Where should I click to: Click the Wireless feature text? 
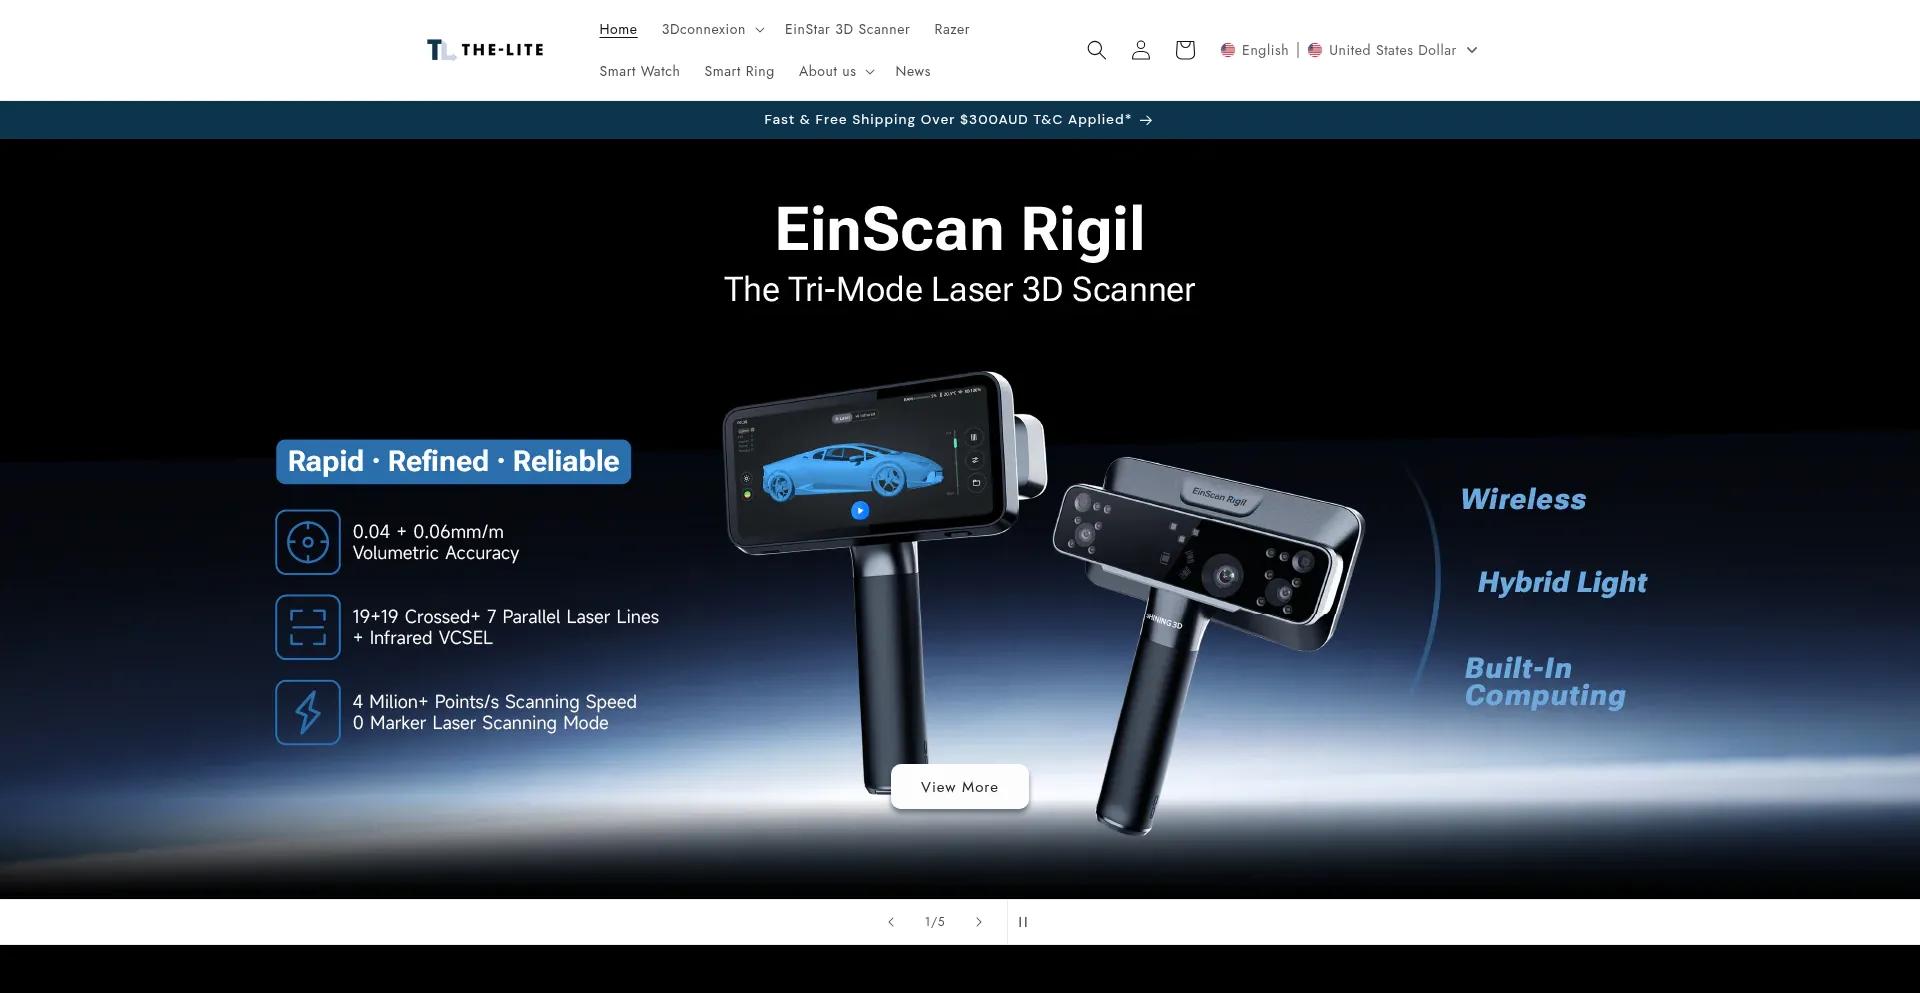pos(1523,499)
